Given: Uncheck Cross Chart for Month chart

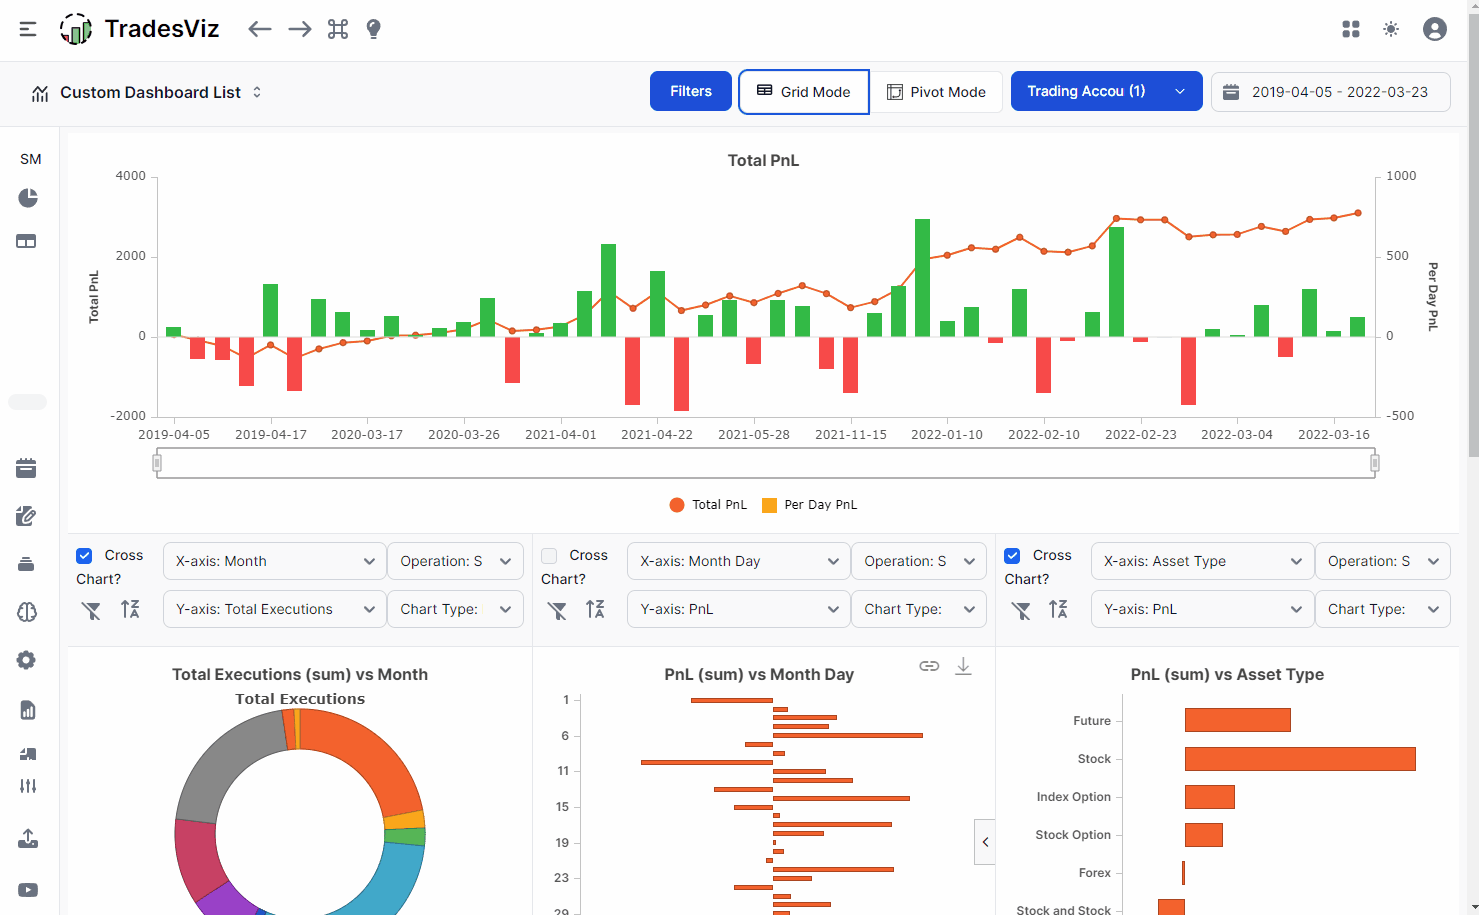Looking at the screenshot, I should (85, 556).
